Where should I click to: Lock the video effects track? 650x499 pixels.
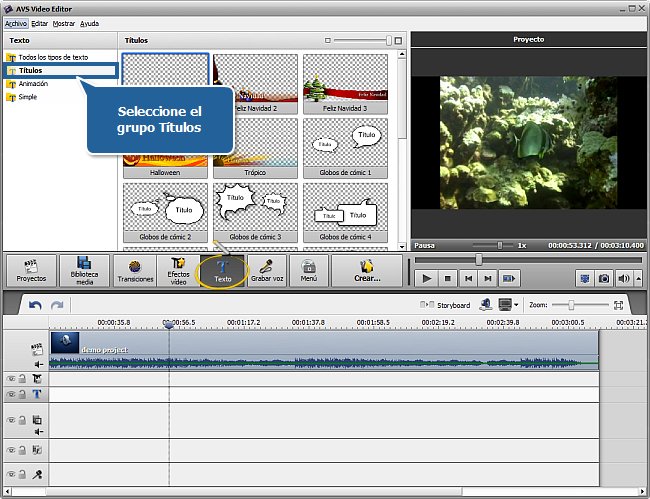23,379
